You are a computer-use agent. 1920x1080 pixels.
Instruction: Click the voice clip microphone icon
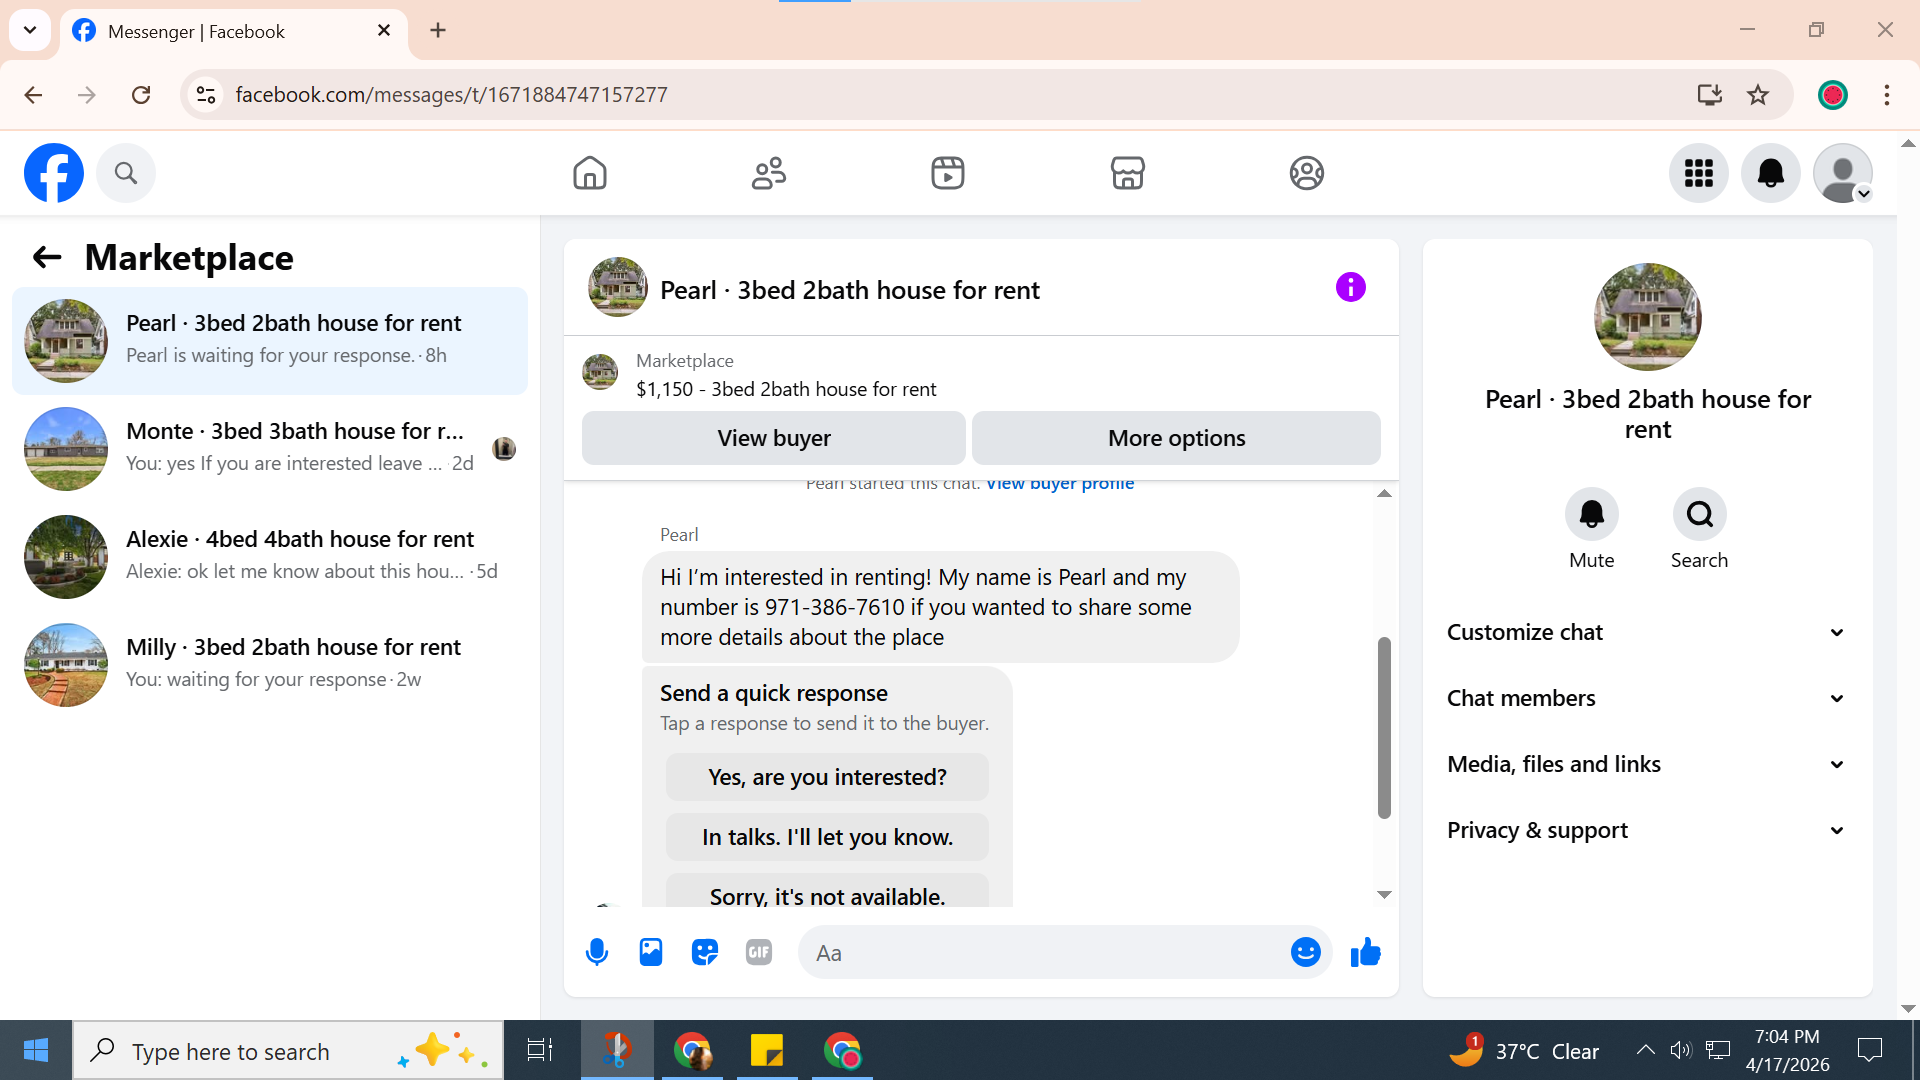[x=597, y=952]
